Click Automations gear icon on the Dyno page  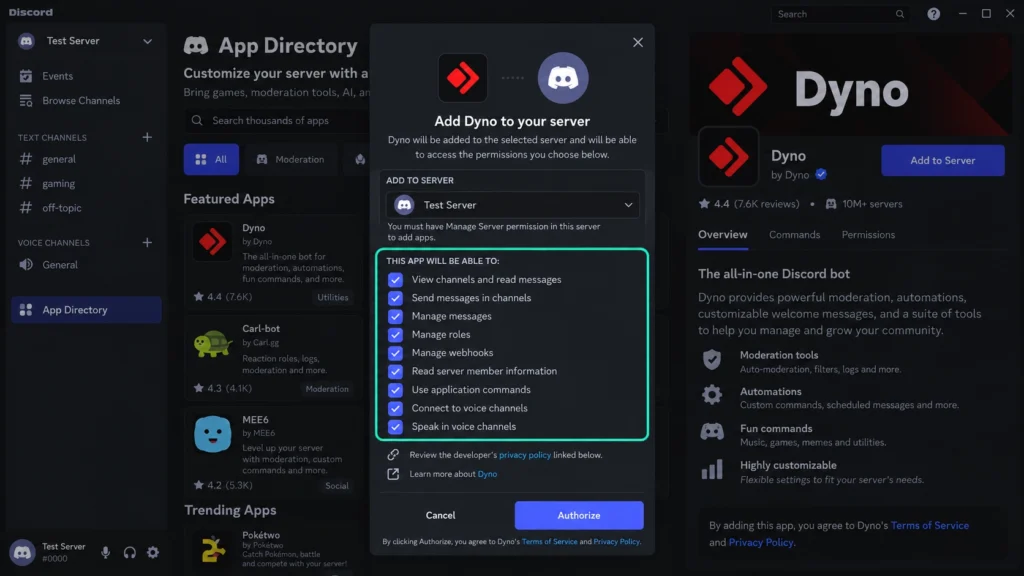coord(712,395)
